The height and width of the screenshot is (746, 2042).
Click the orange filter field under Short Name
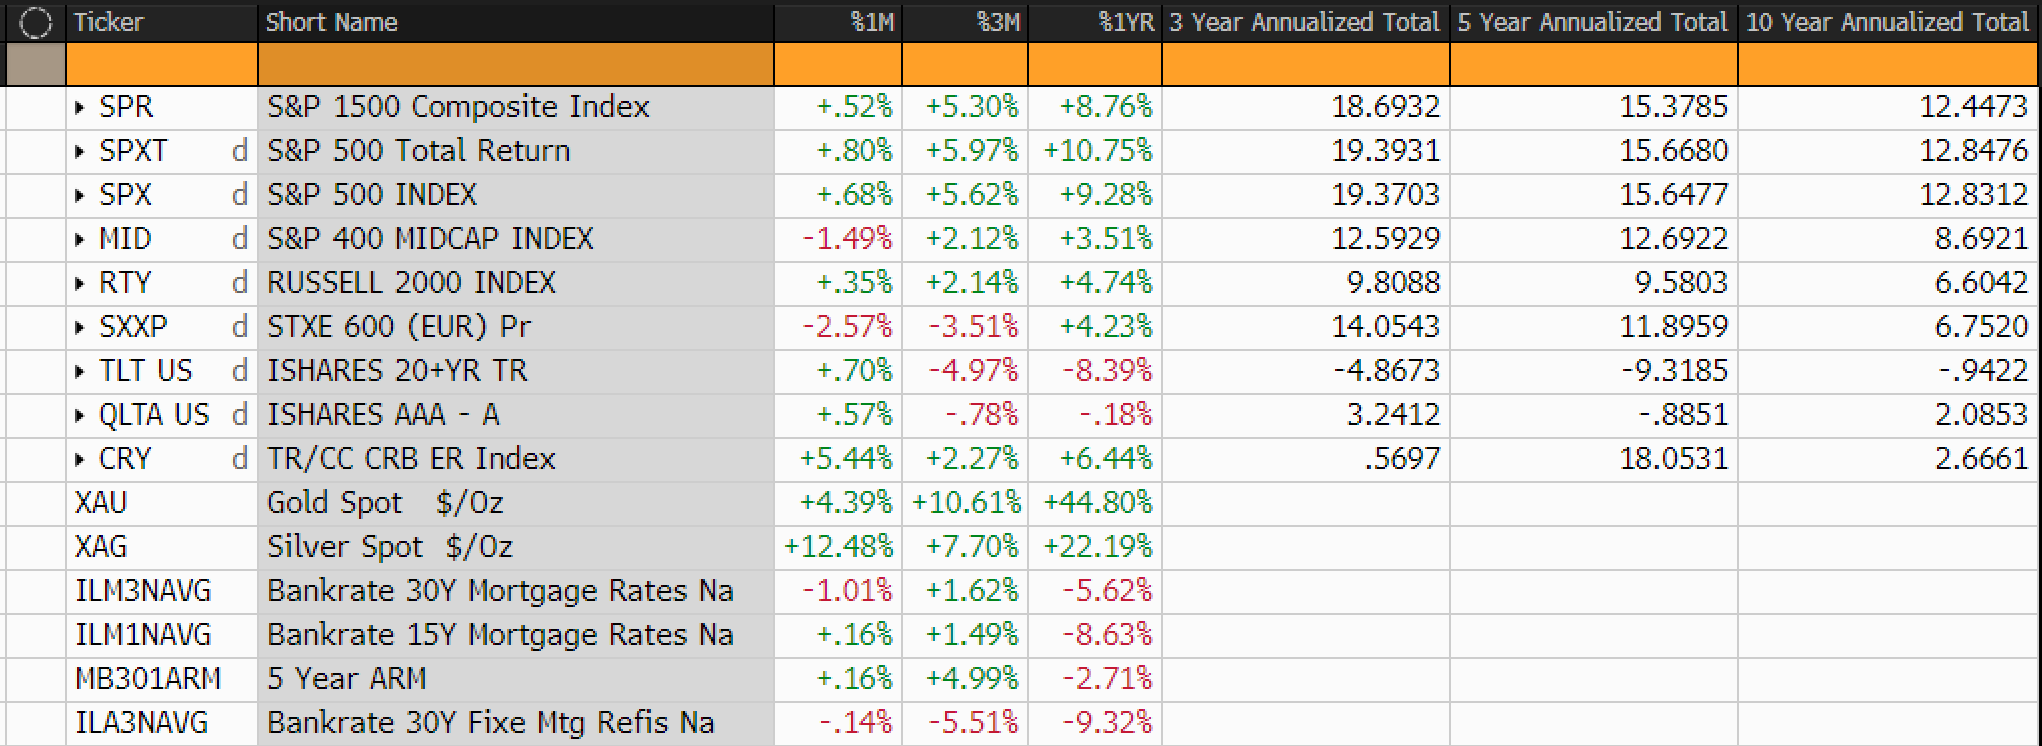516,64
